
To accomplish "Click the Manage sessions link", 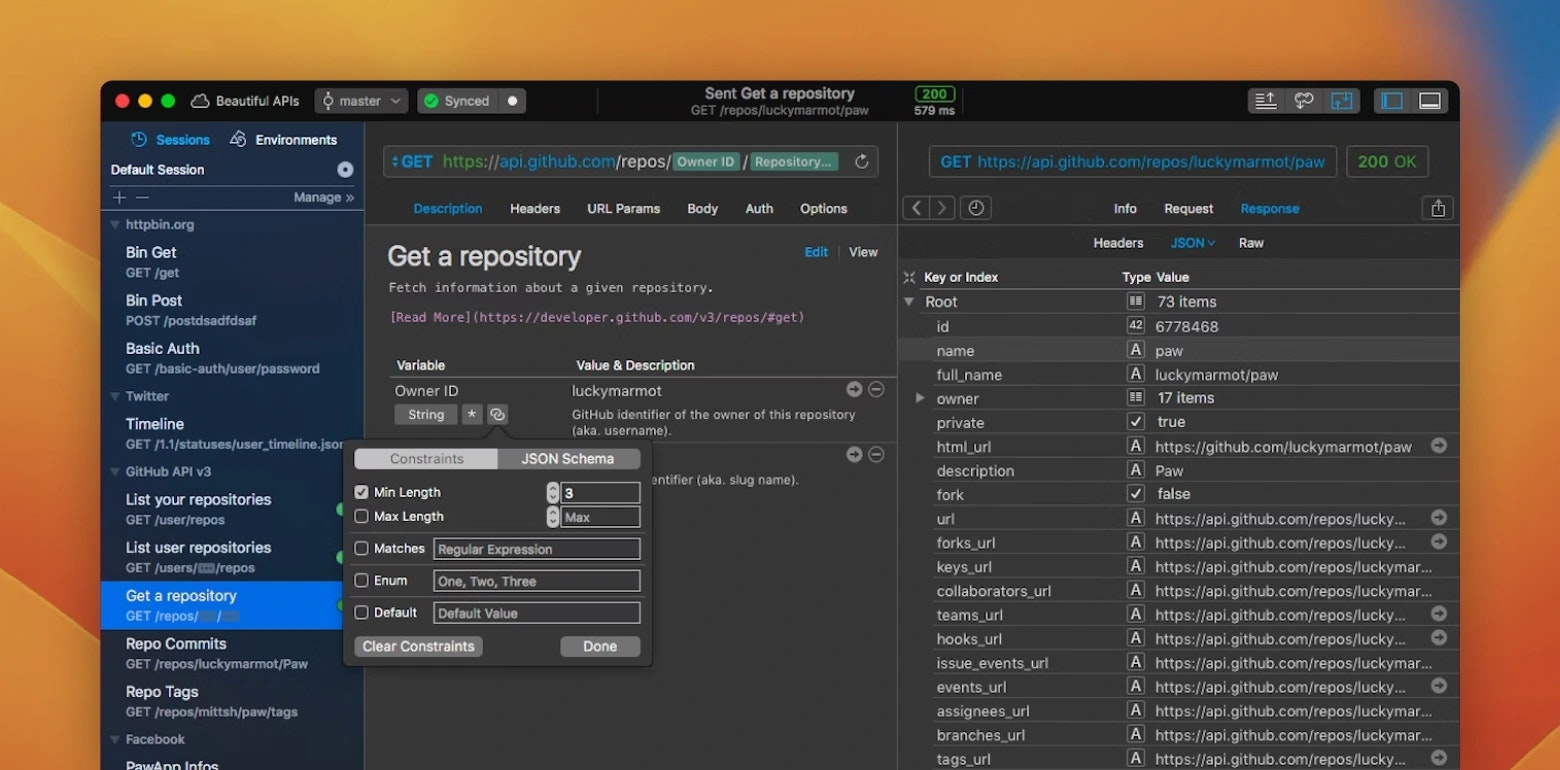I will tap(324, 197).
